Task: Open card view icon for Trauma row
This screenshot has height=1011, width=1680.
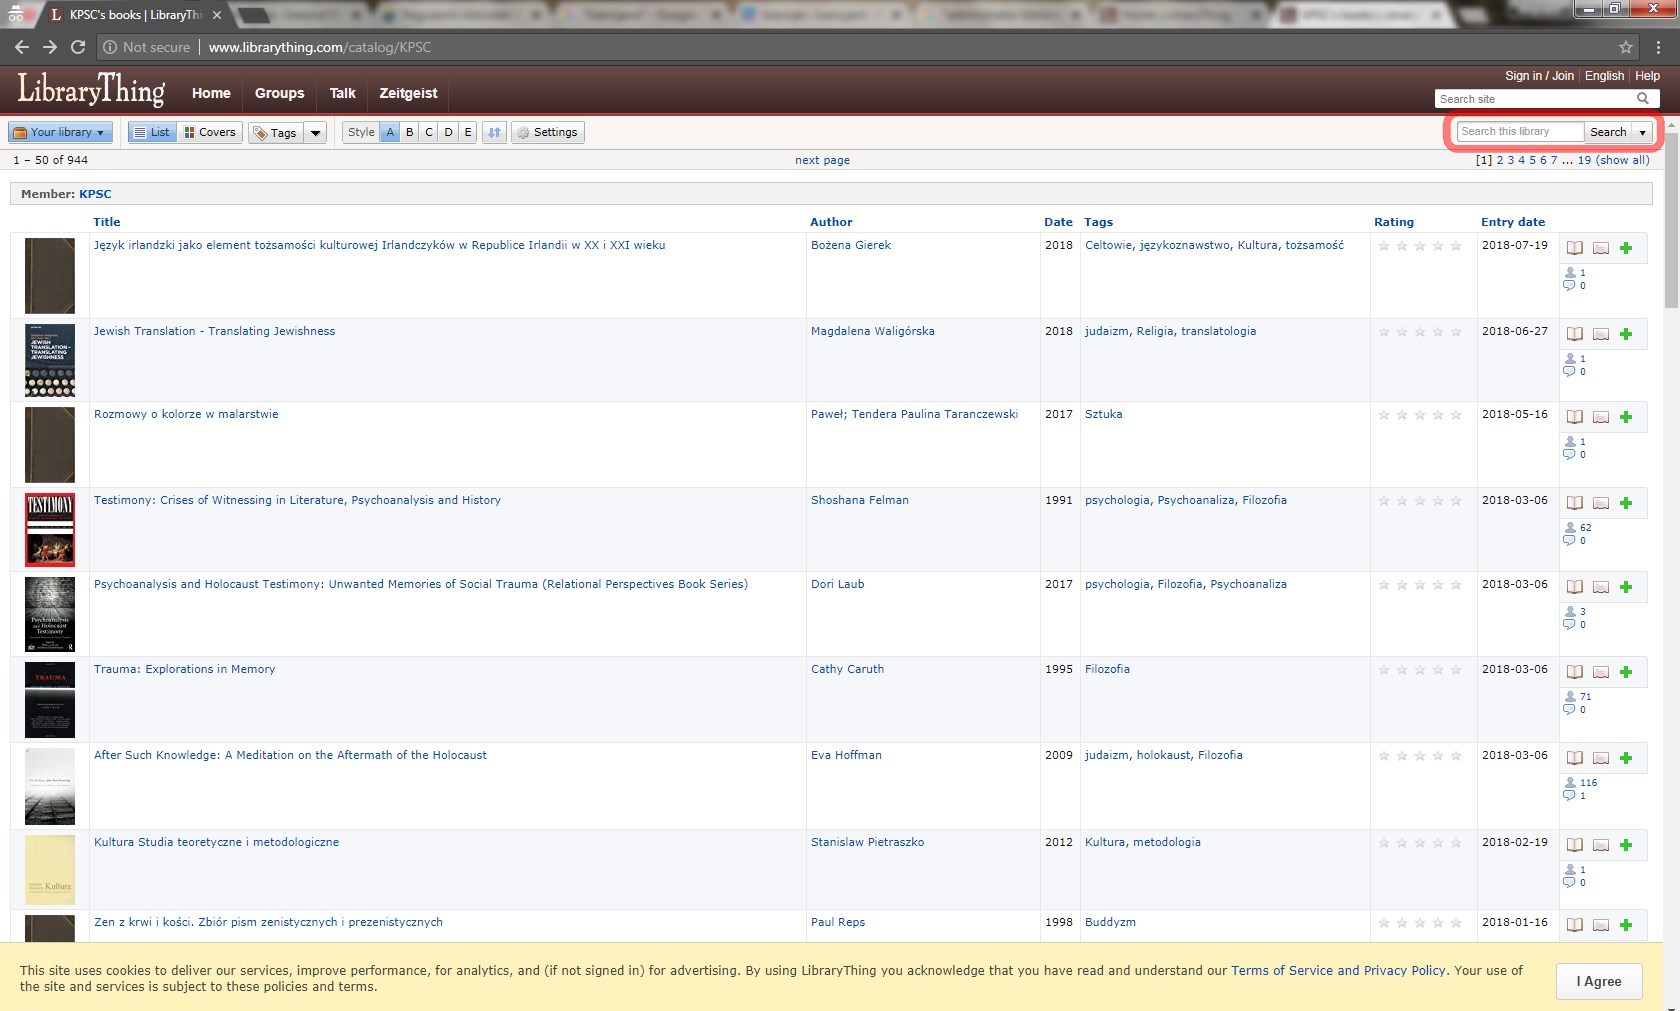Action: click(1601, 672)
